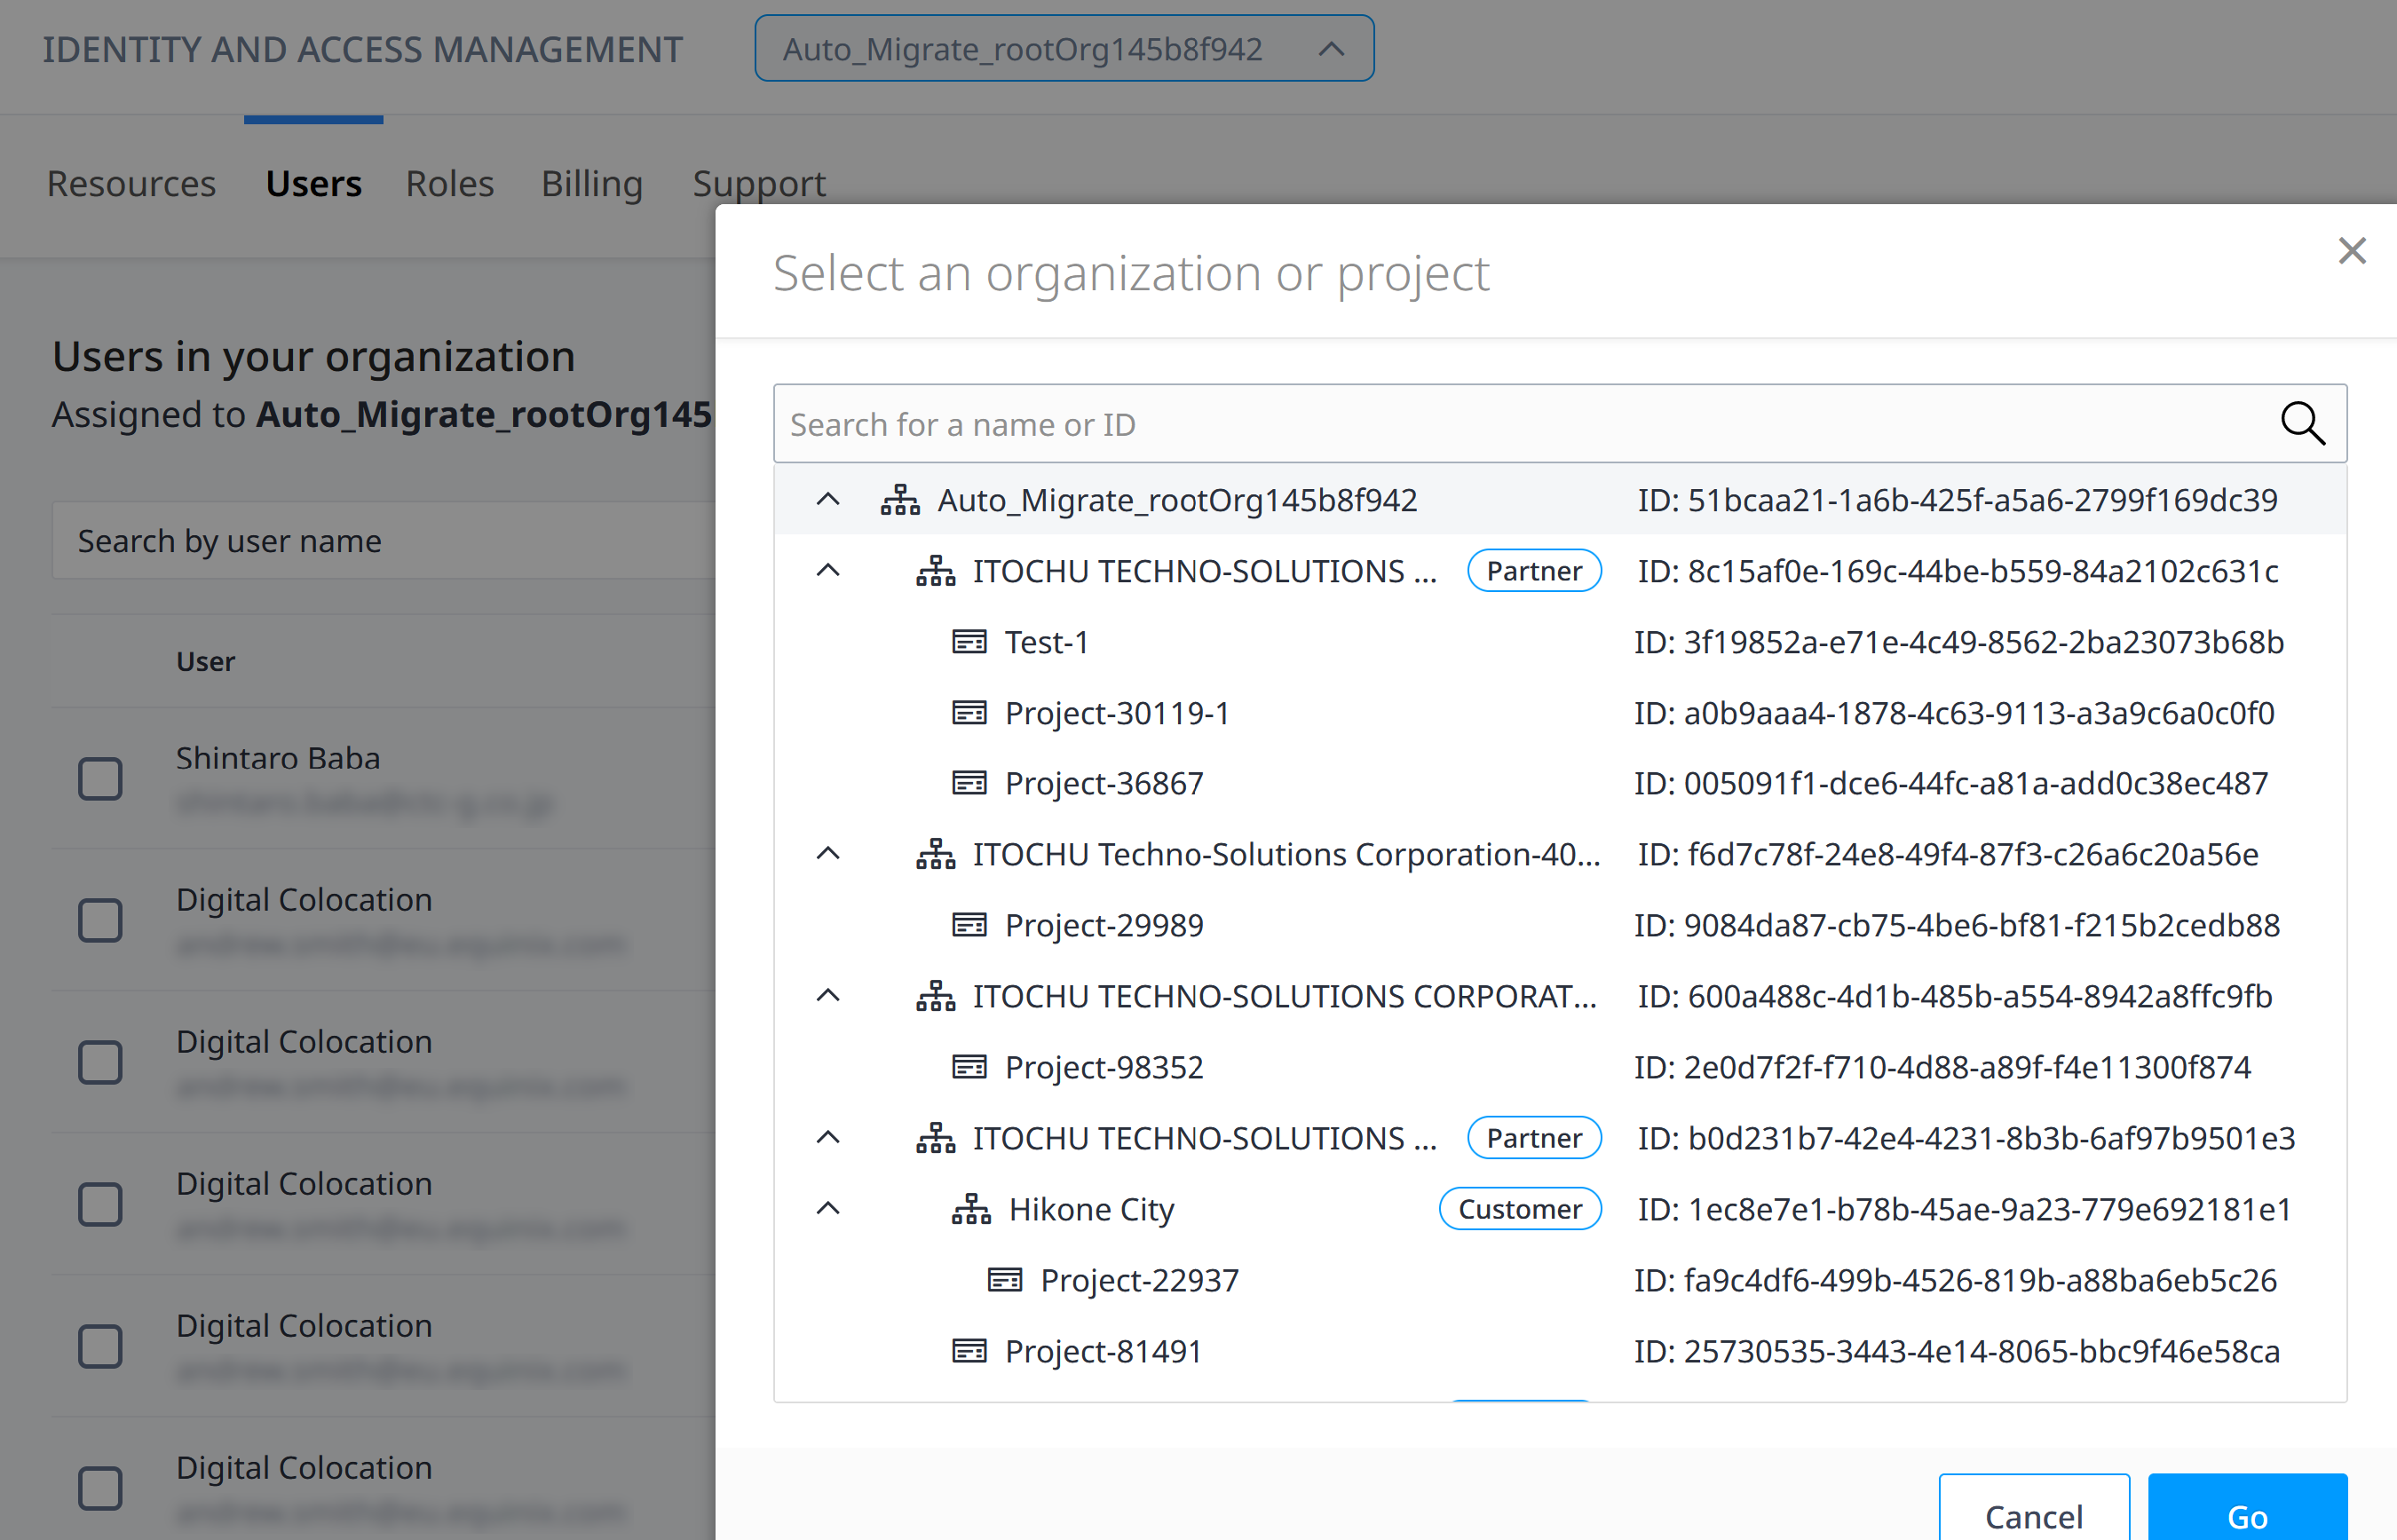The height and width of the screenshot is (1540, 2397).
Task: Tick the first Digital Colocation user checkbox
Action: click(100, 920)
